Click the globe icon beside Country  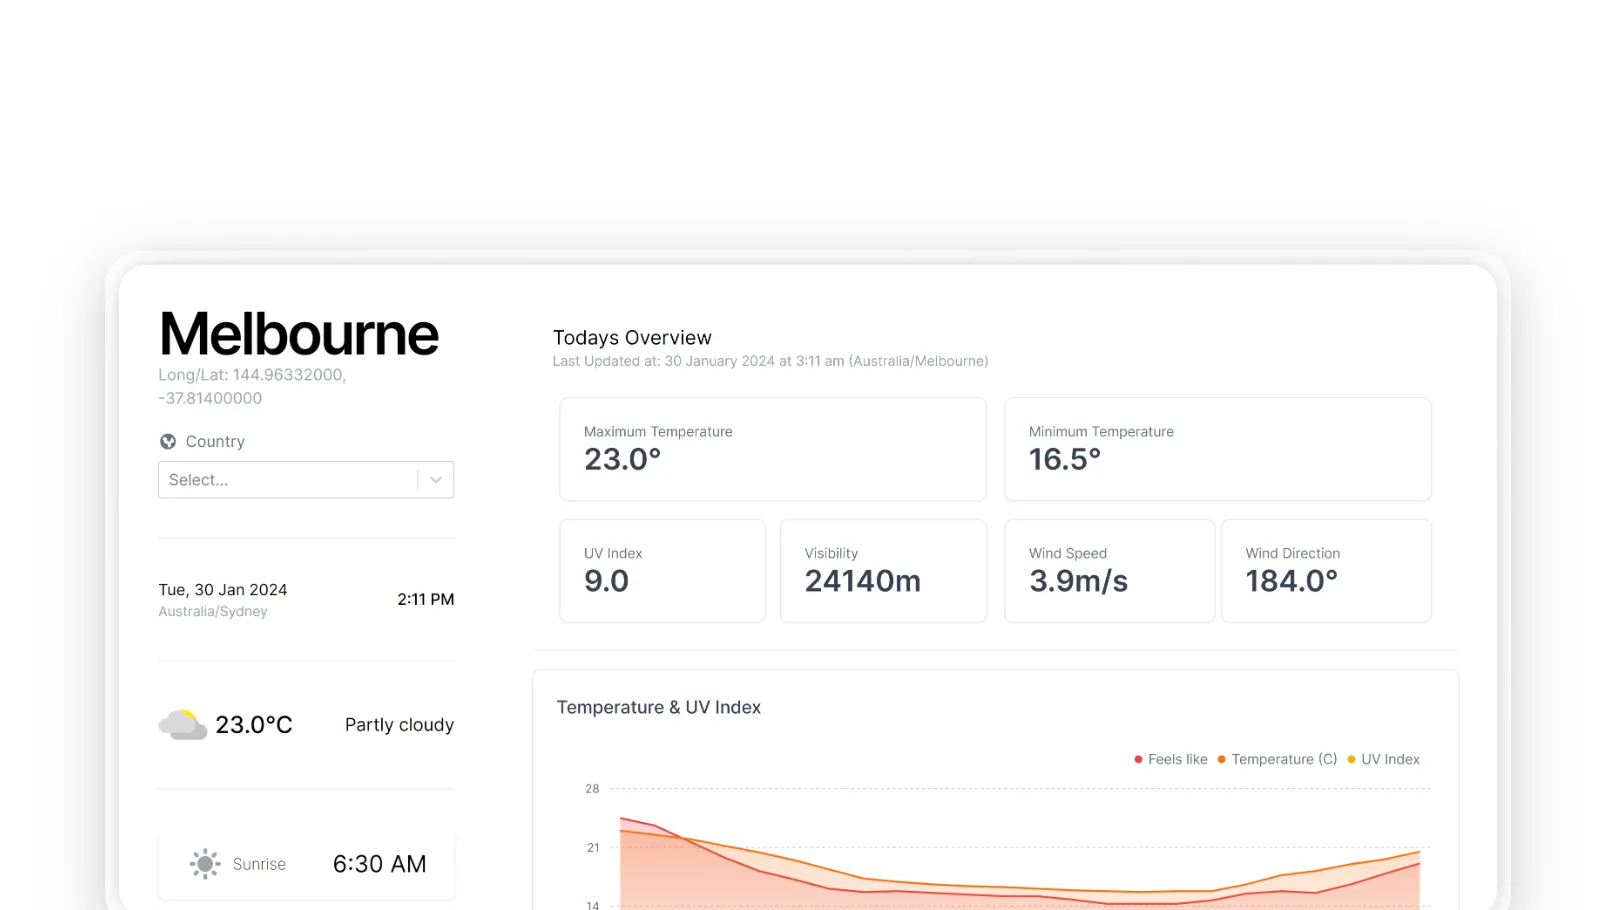[x=168, y=441]
